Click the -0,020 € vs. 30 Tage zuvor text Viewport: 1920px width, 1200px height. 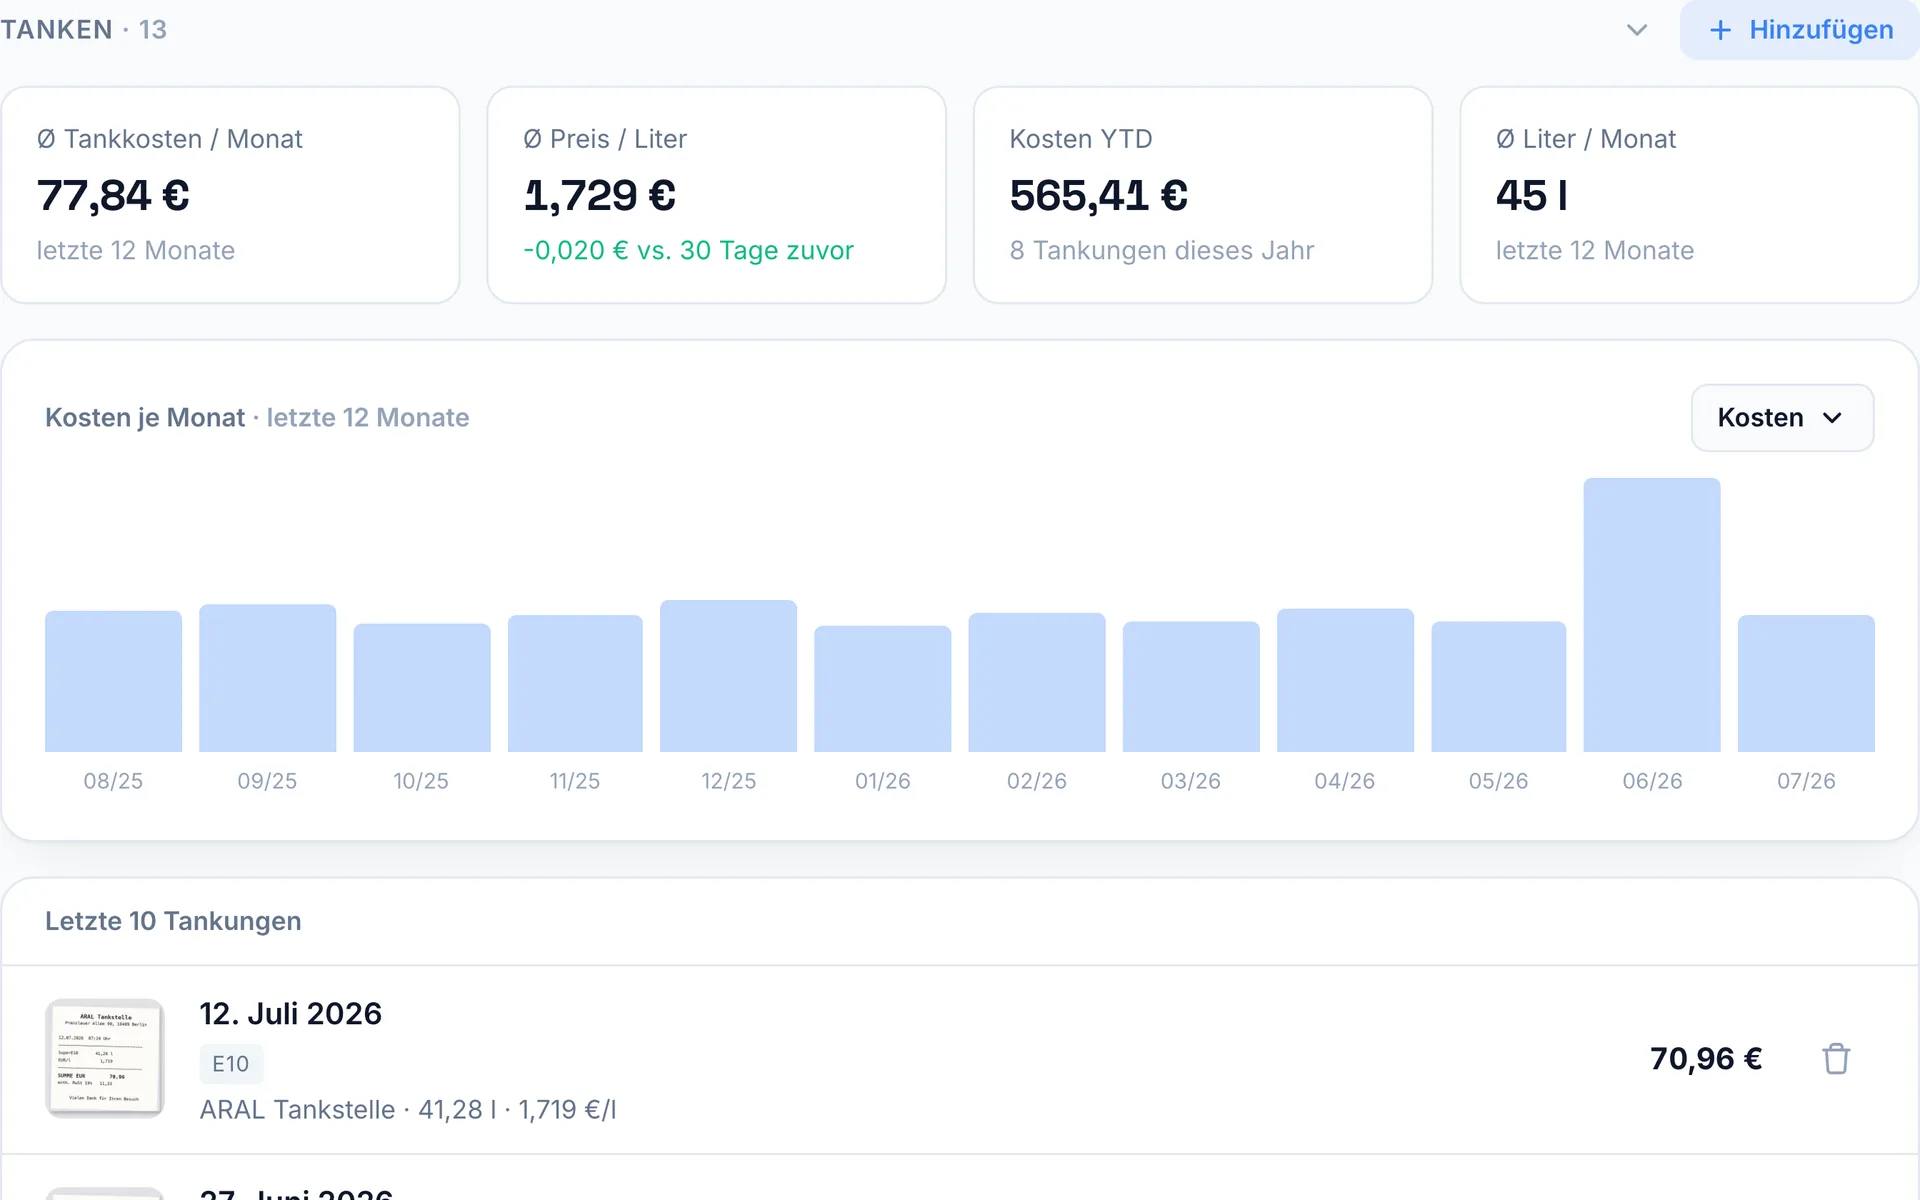click(689, 250)
